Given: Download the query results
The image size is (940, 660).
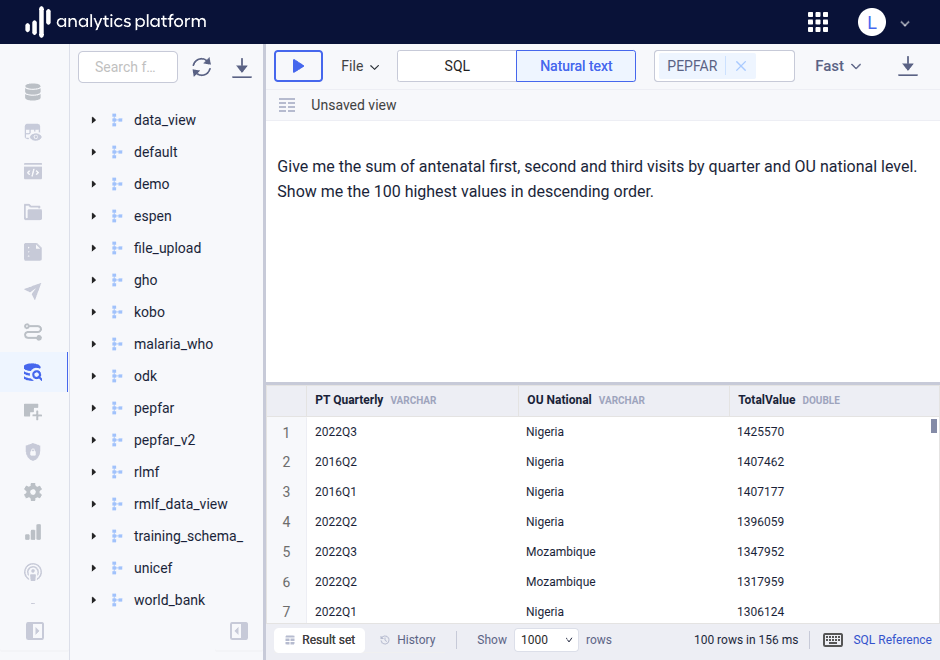Looking at the screenshot, I should pyautogui.click(x=908, y=66).
